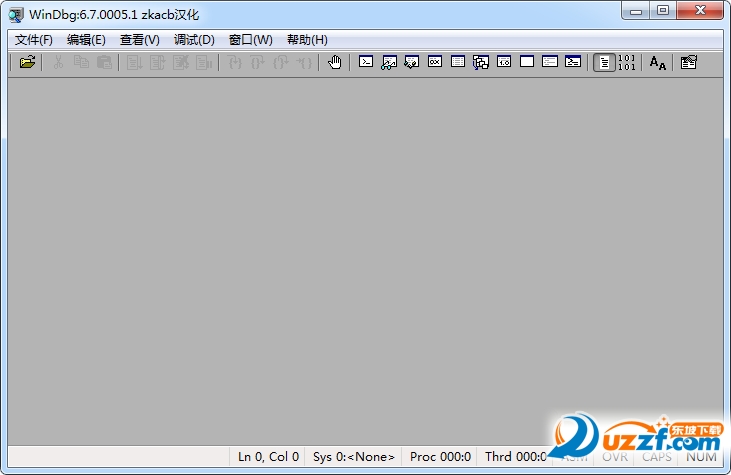731x475 pixels.
Task: Open the Scratch Pad window icon
Action: pos(527,62)
